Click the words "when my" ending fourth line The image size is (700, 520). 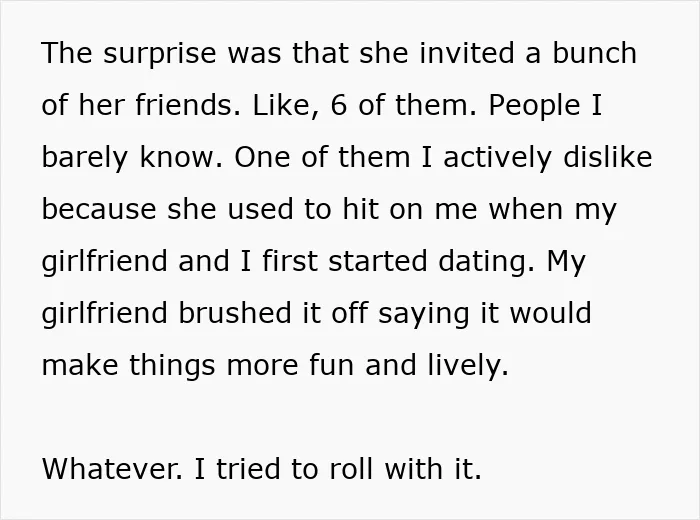pyautogui.click(x=553, y=210)
